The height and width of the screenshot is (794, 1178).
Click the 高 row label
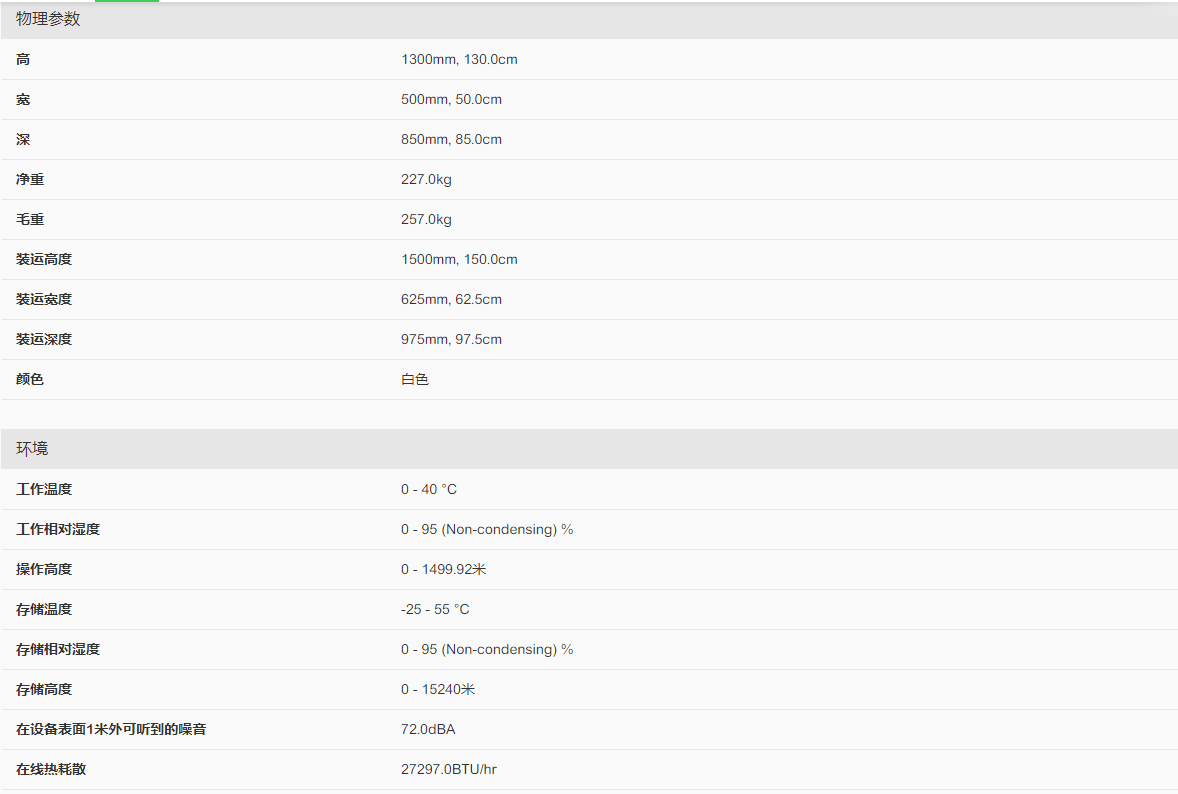tap(23, 60)
